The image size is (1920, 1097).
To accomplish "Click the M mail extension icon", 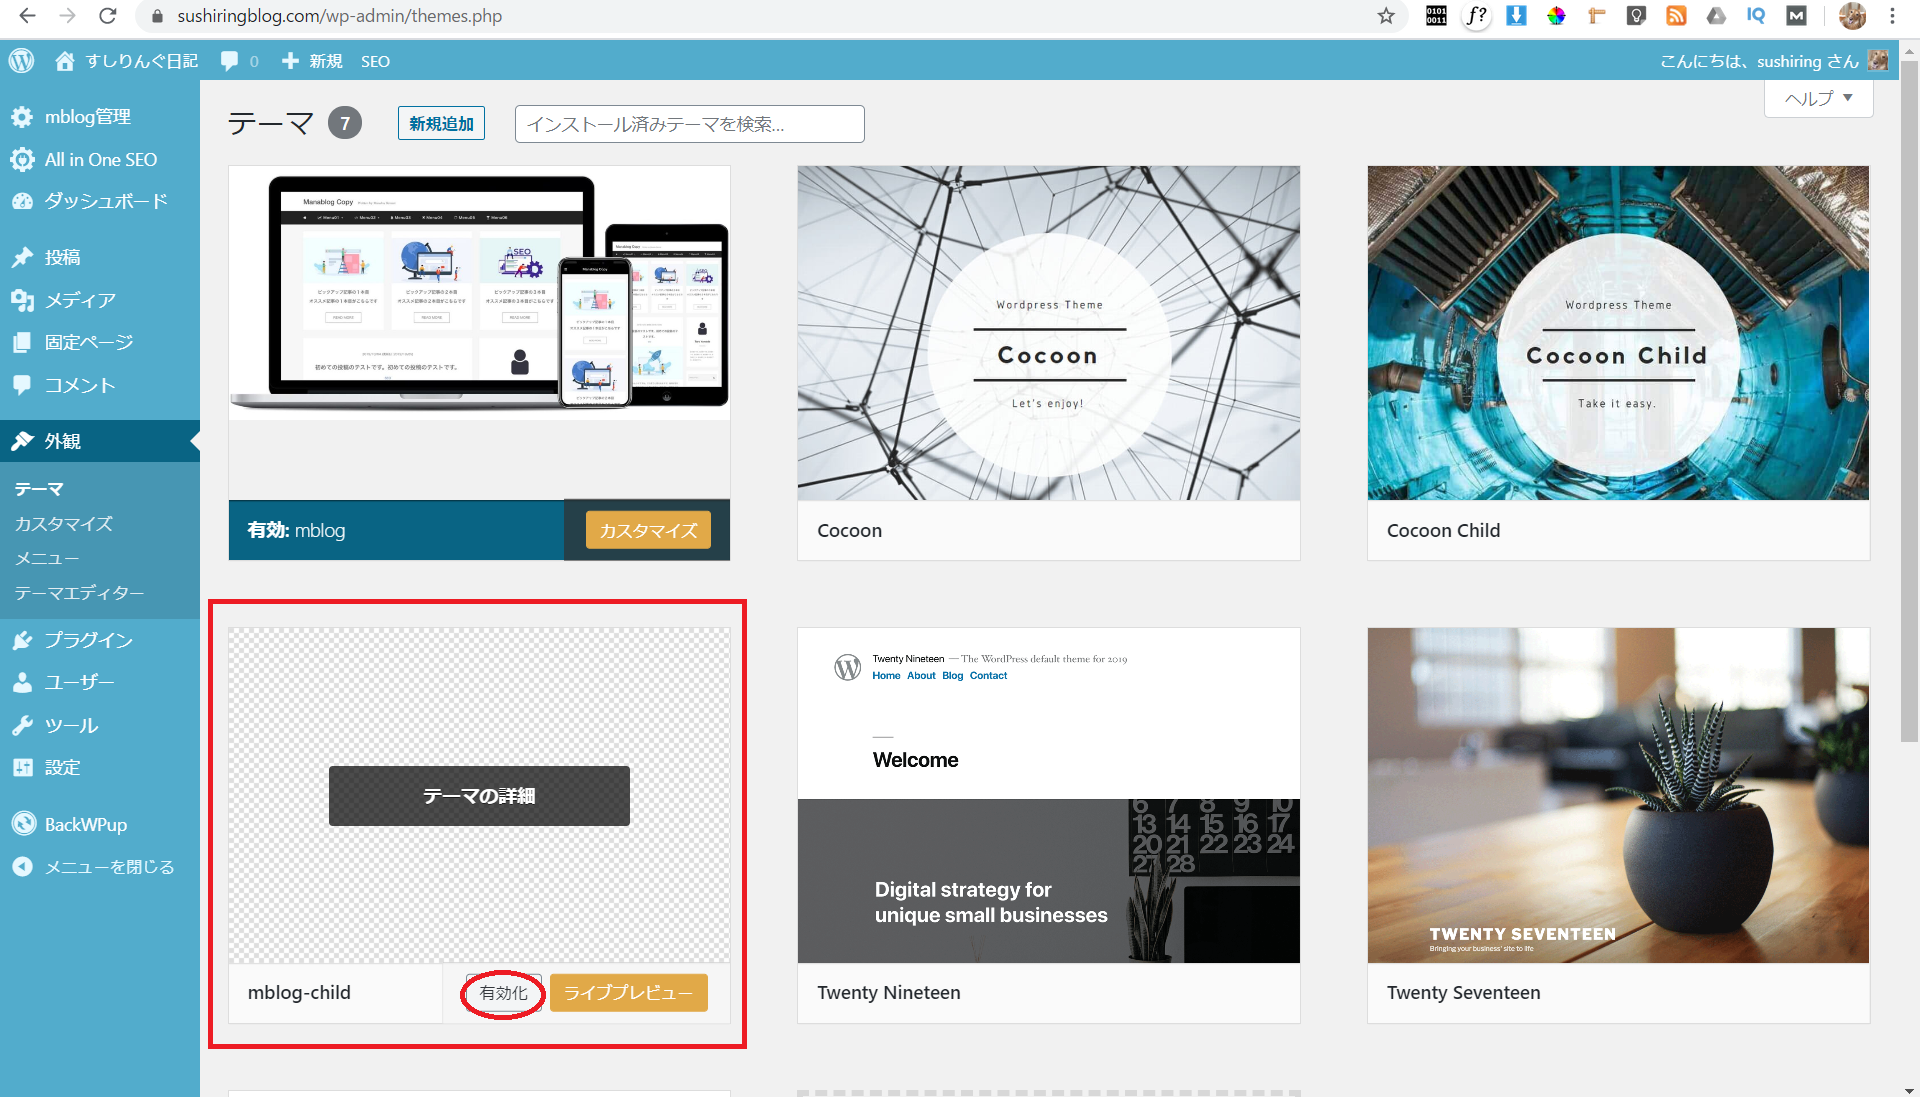I will tap(1797, 16).
